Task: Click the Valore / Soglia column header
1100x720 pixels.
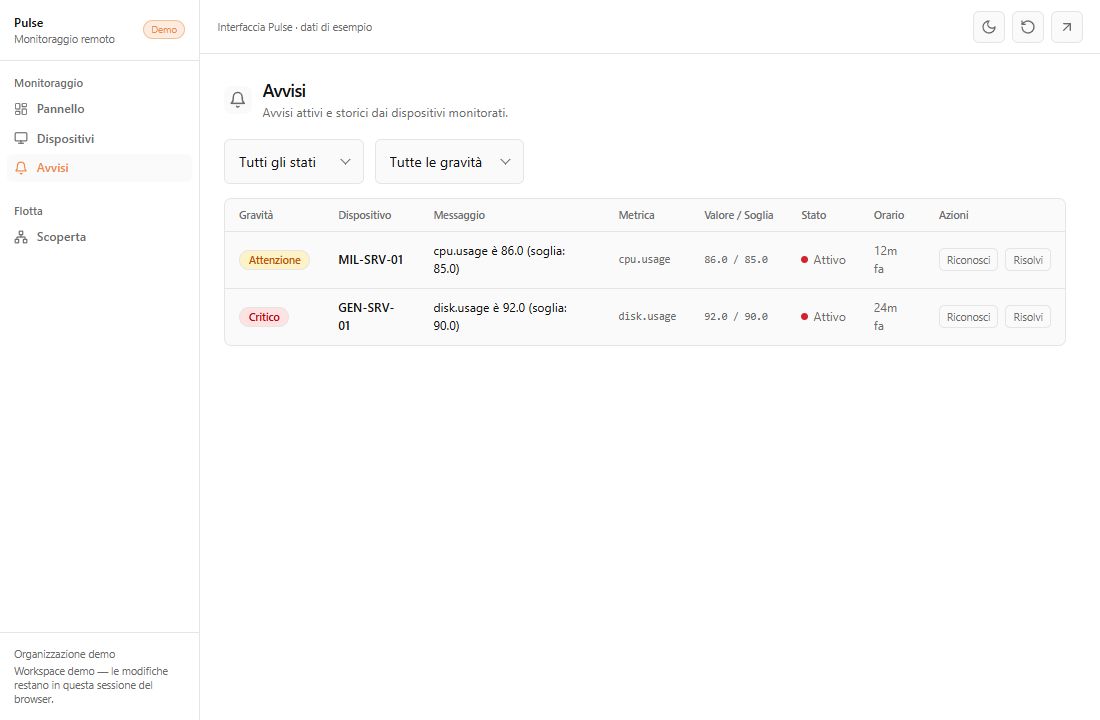Action: [739, 215]
